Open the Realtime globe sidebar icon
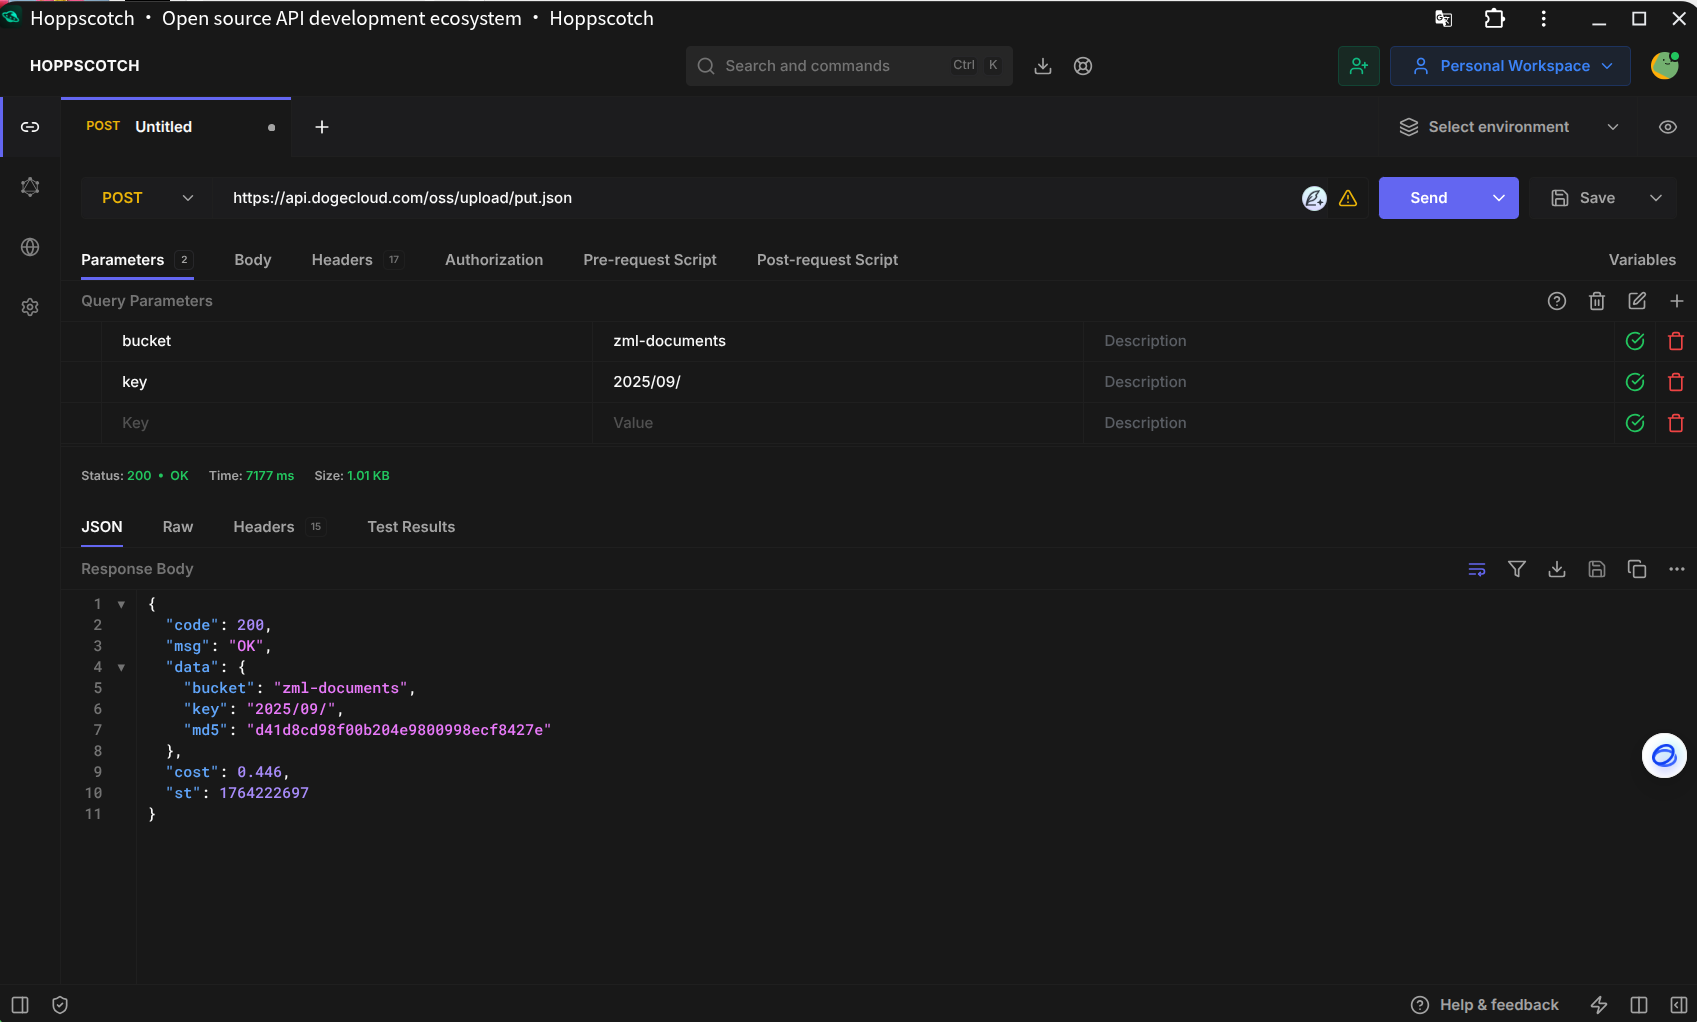The image size is (1697, 1022). pos(30,247)
